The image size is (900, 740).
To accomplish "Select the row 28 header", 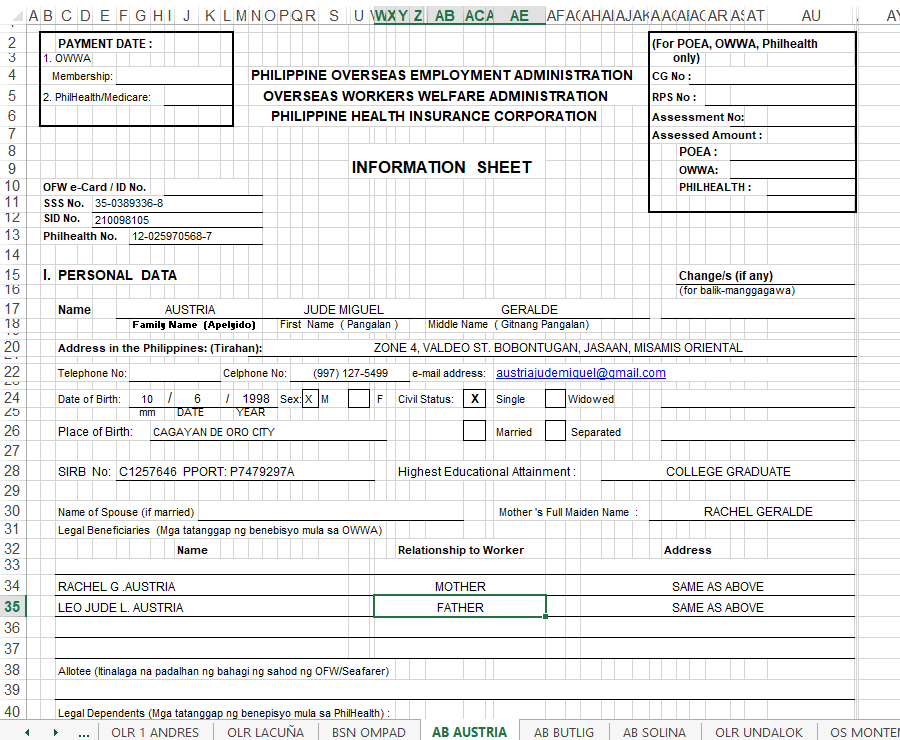I will [x=12, y=471].
